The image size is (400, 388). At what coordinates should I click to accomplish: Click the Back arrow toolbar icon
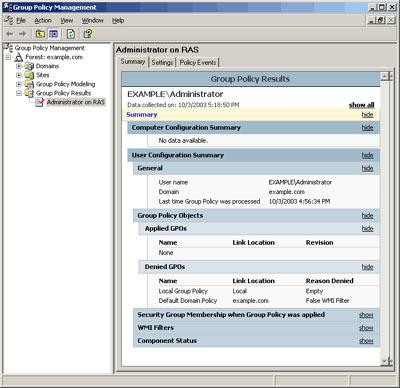tap(10, 34)
